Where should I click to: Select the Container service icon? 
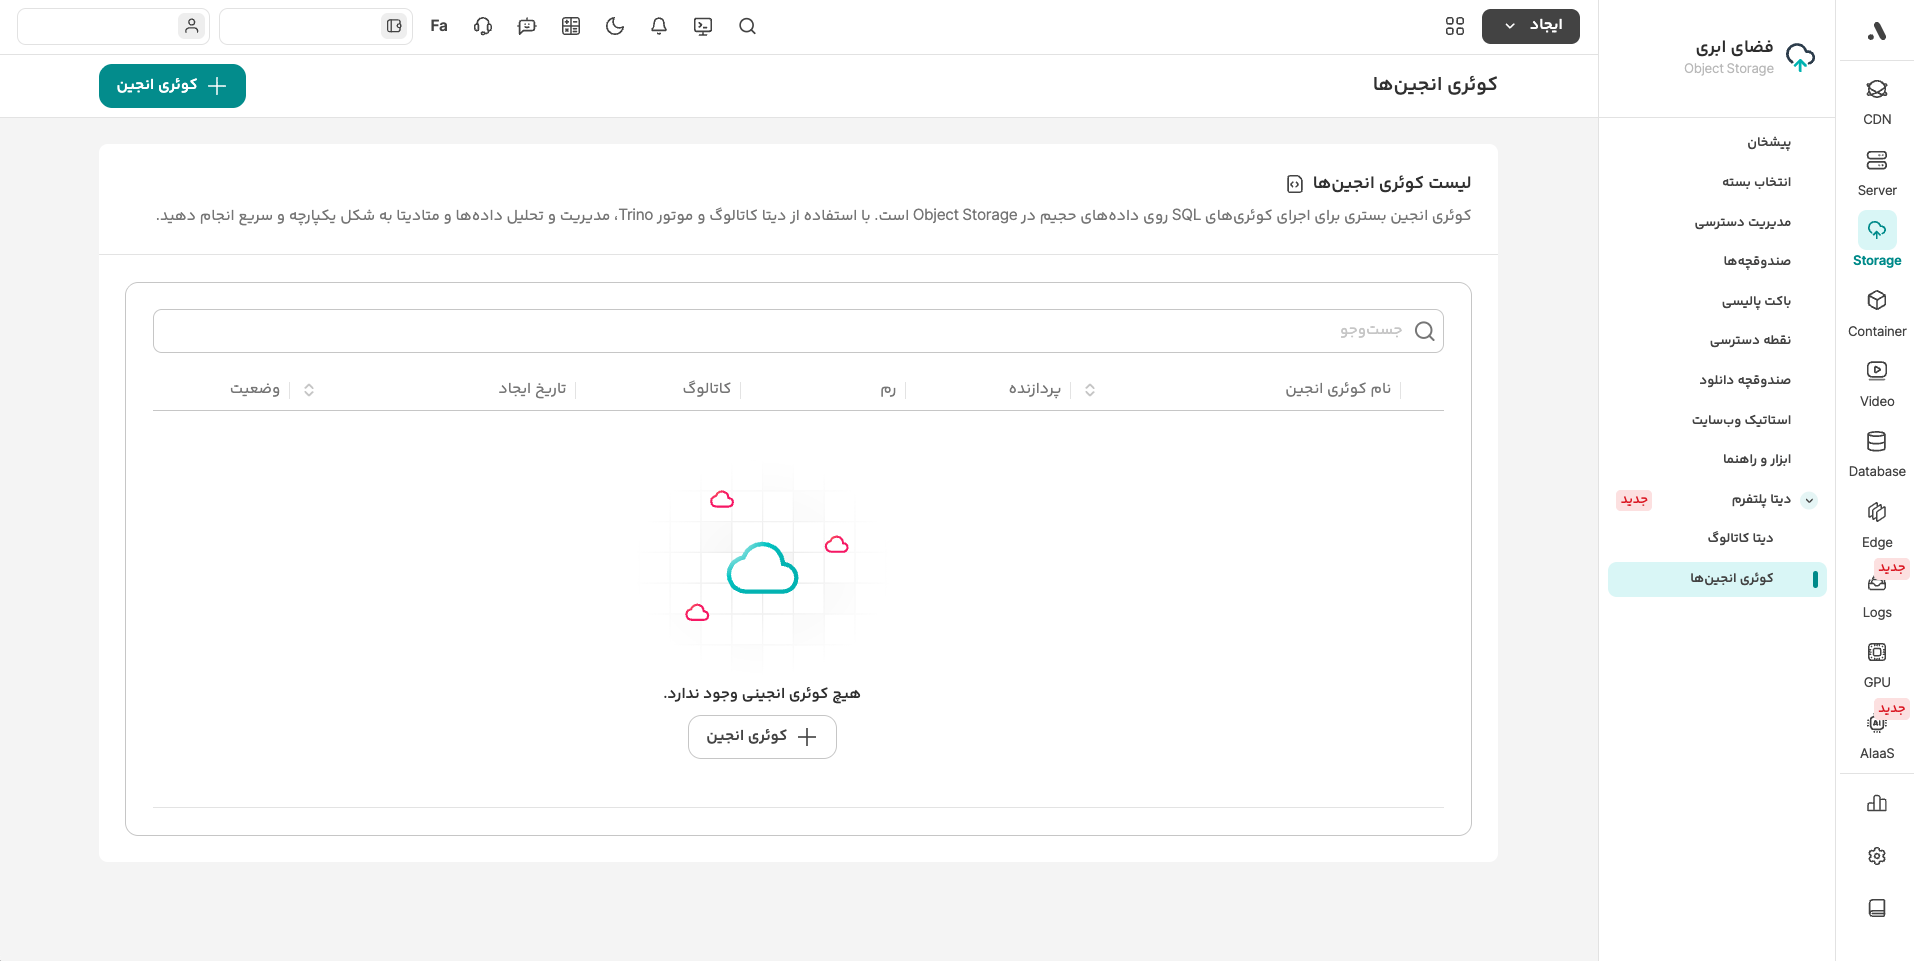point(1876,312)
